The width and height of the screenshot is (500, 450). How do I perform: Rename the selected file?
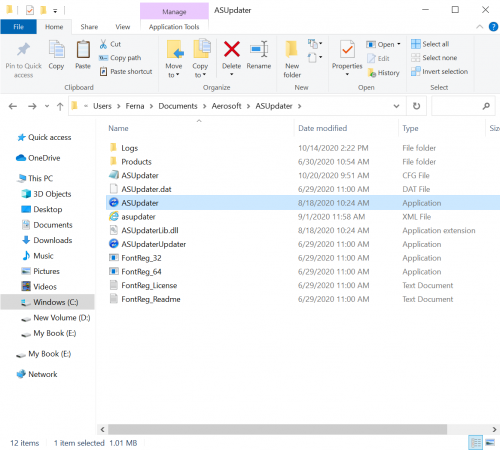[x=259, y=55]
